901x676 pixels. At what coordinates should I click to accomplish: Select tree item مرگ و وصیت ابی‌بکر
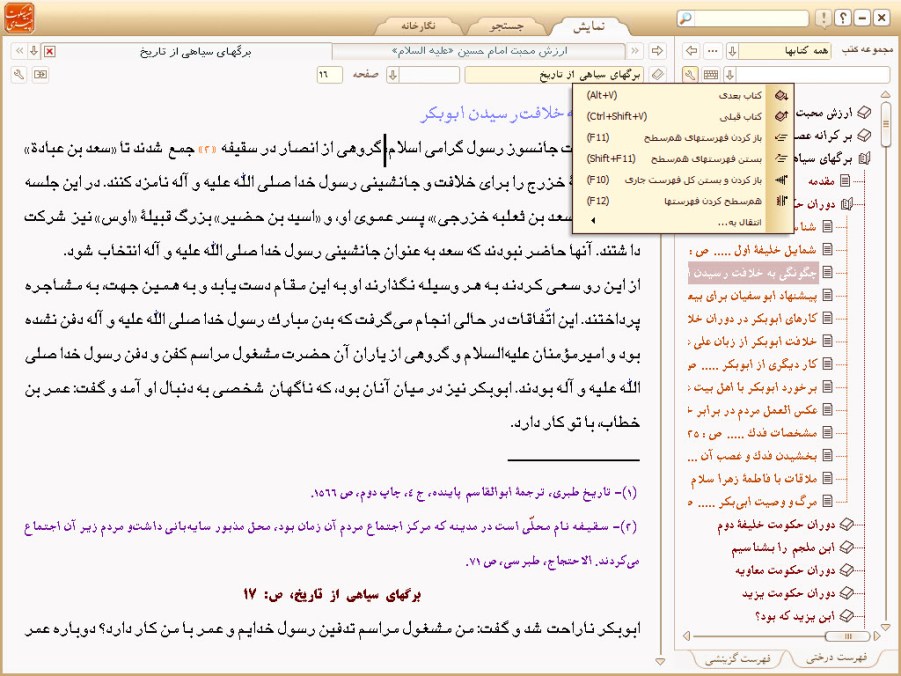[753, 502]
